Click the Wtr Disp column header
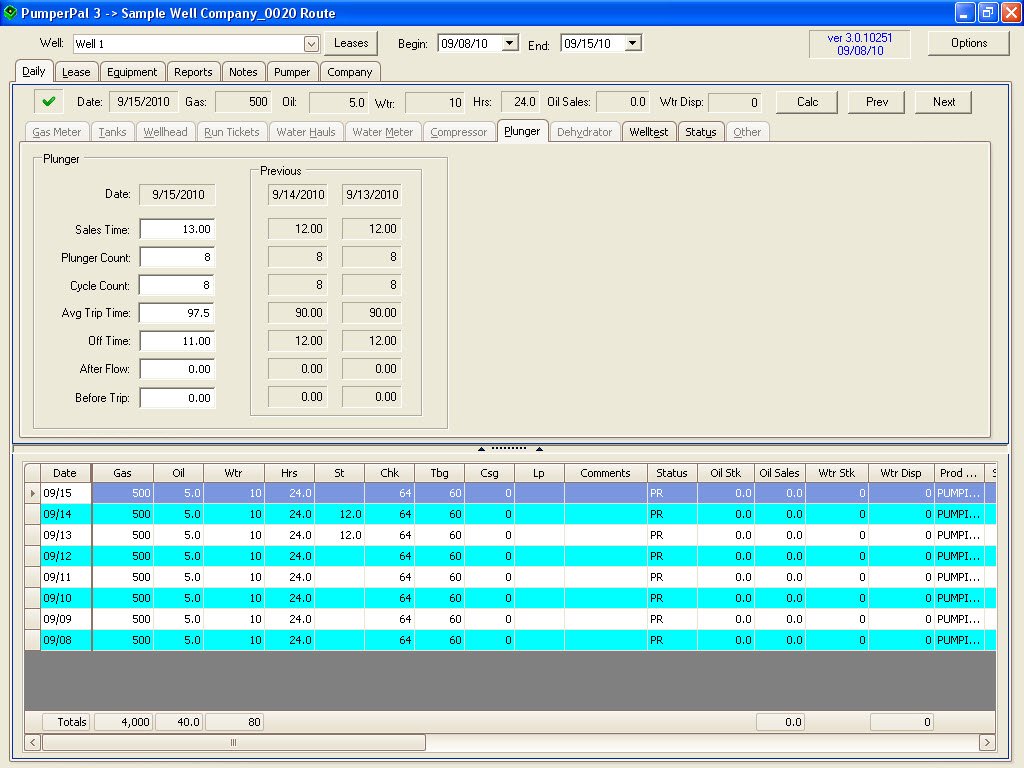Image resolution: width=1024 pixels, height=768 pixels. [901, 473]
